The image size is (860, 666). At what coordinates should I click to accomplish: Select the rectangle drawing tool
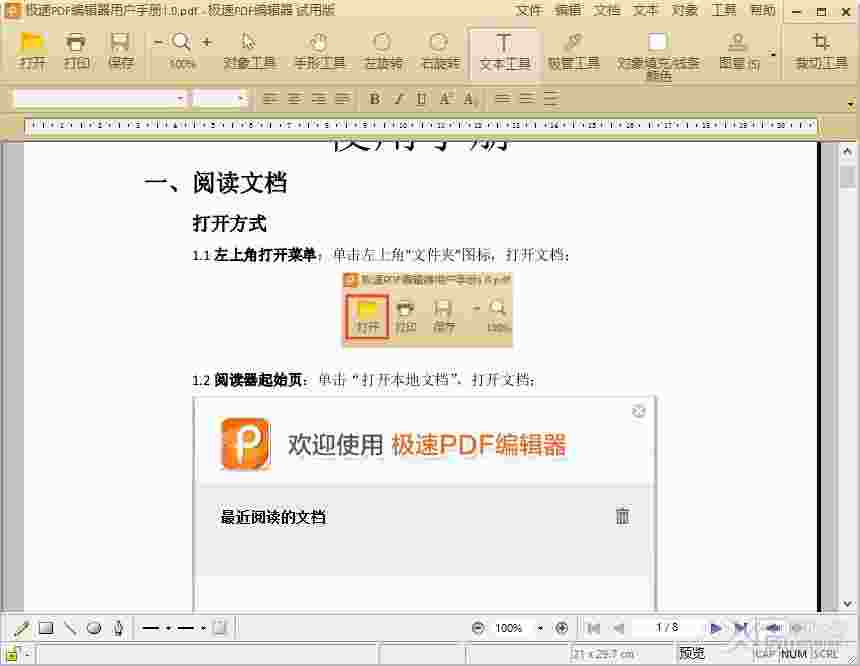(x=46, y=628)
